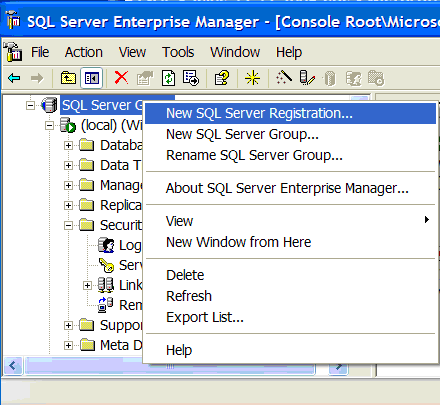Choose About SQL Server Enterprise Manager...
440x405 pixels.
point(290,188)
